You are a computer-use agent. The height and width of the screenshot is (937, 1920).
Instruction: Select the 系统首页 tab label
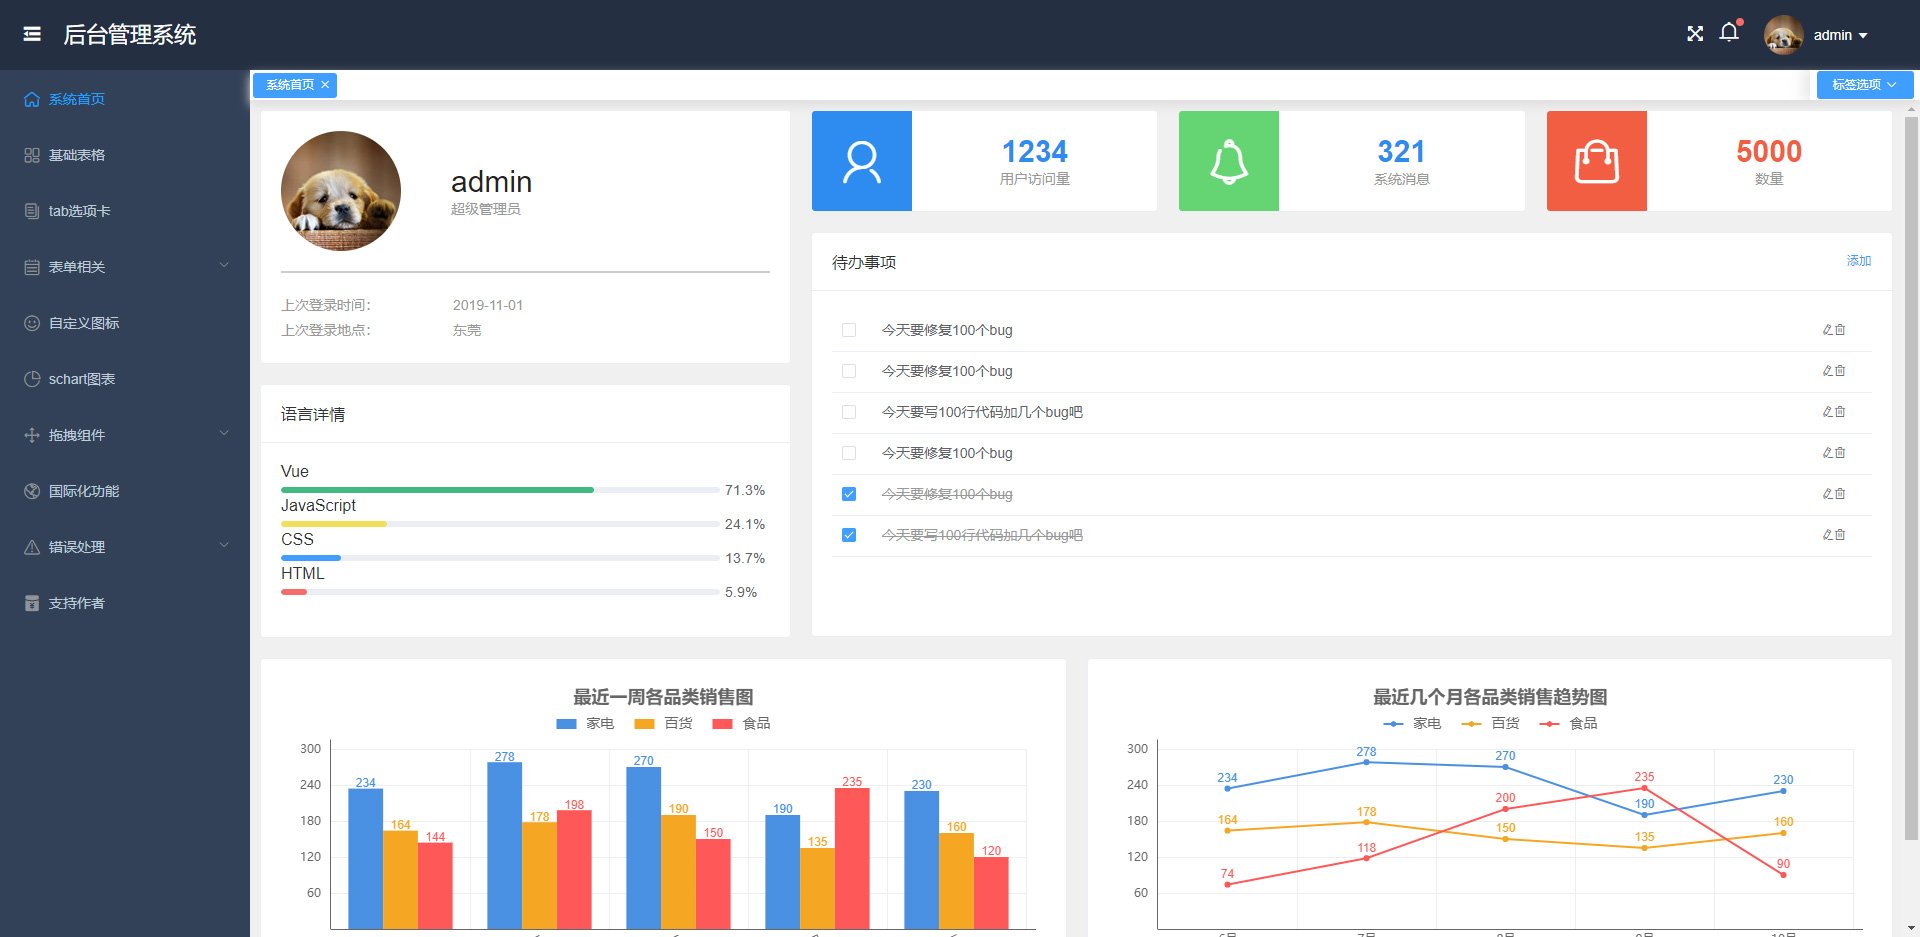pos(290,85)
